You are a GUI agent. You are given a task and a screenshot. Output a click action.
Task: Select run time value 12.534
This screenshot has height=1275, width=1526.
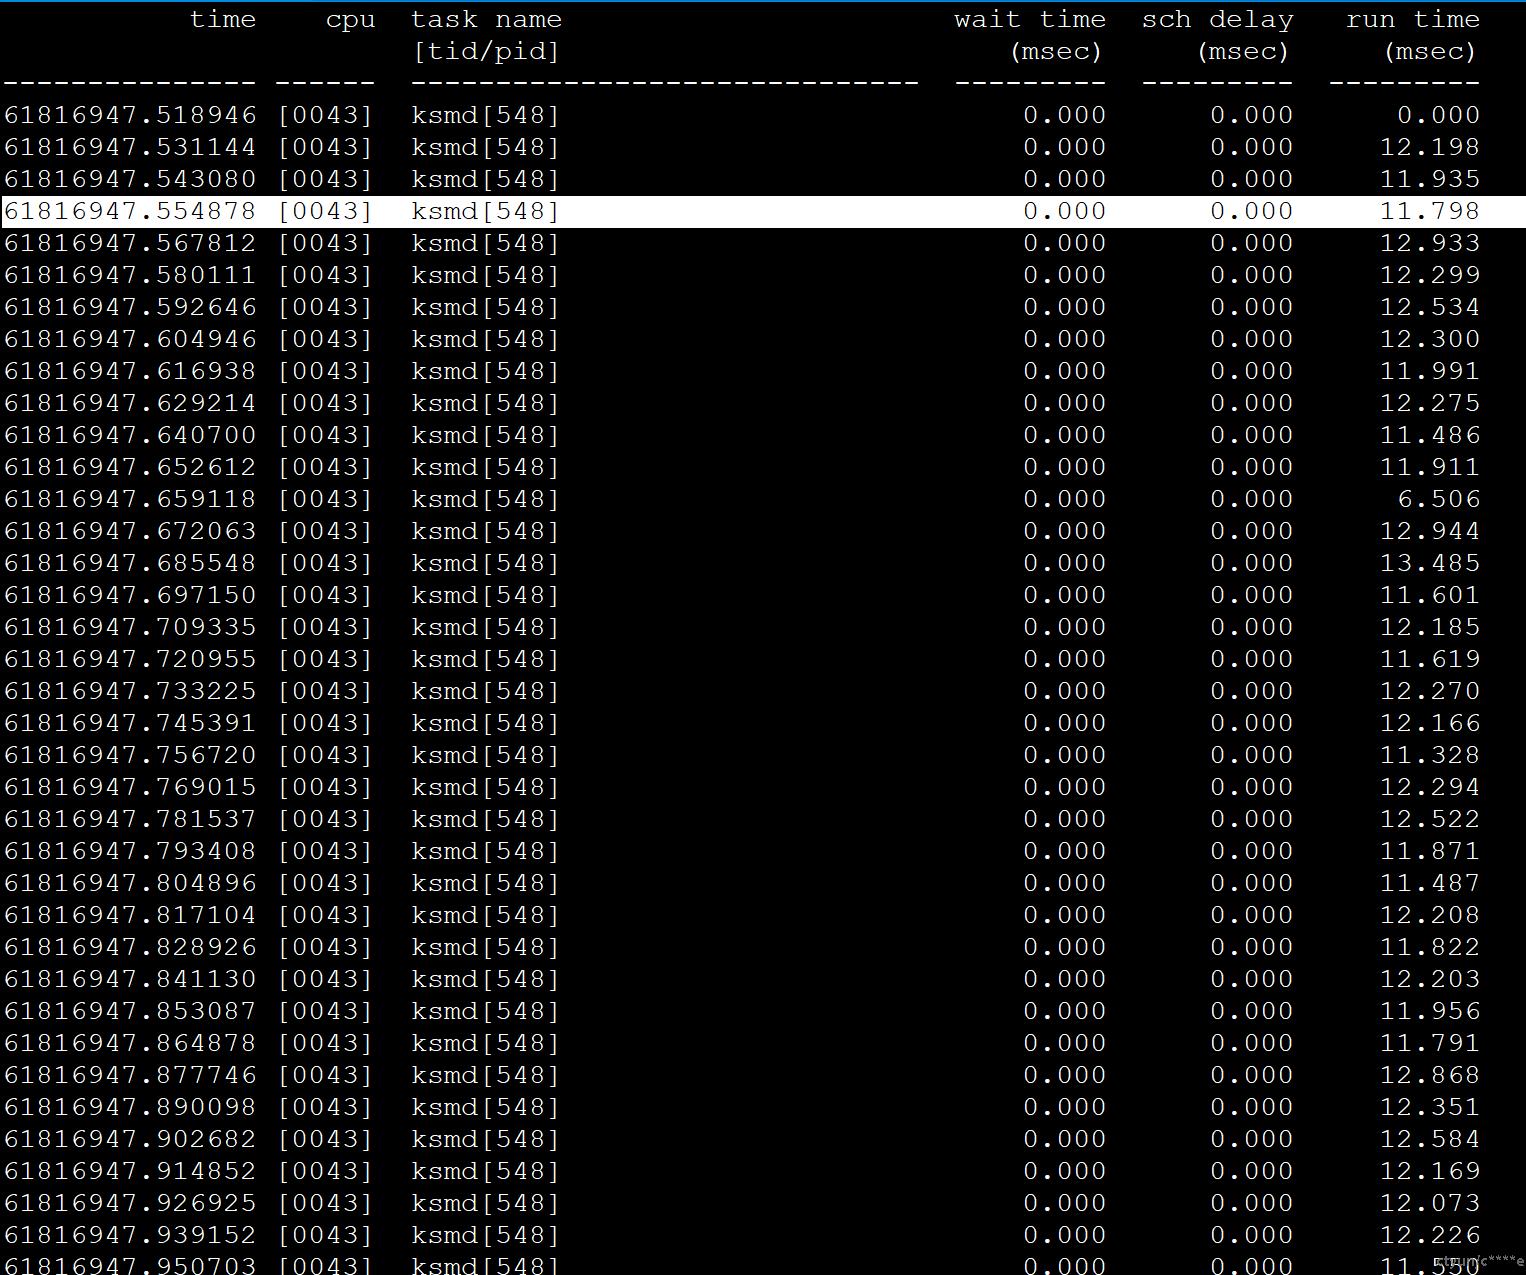click(1430, 307)
